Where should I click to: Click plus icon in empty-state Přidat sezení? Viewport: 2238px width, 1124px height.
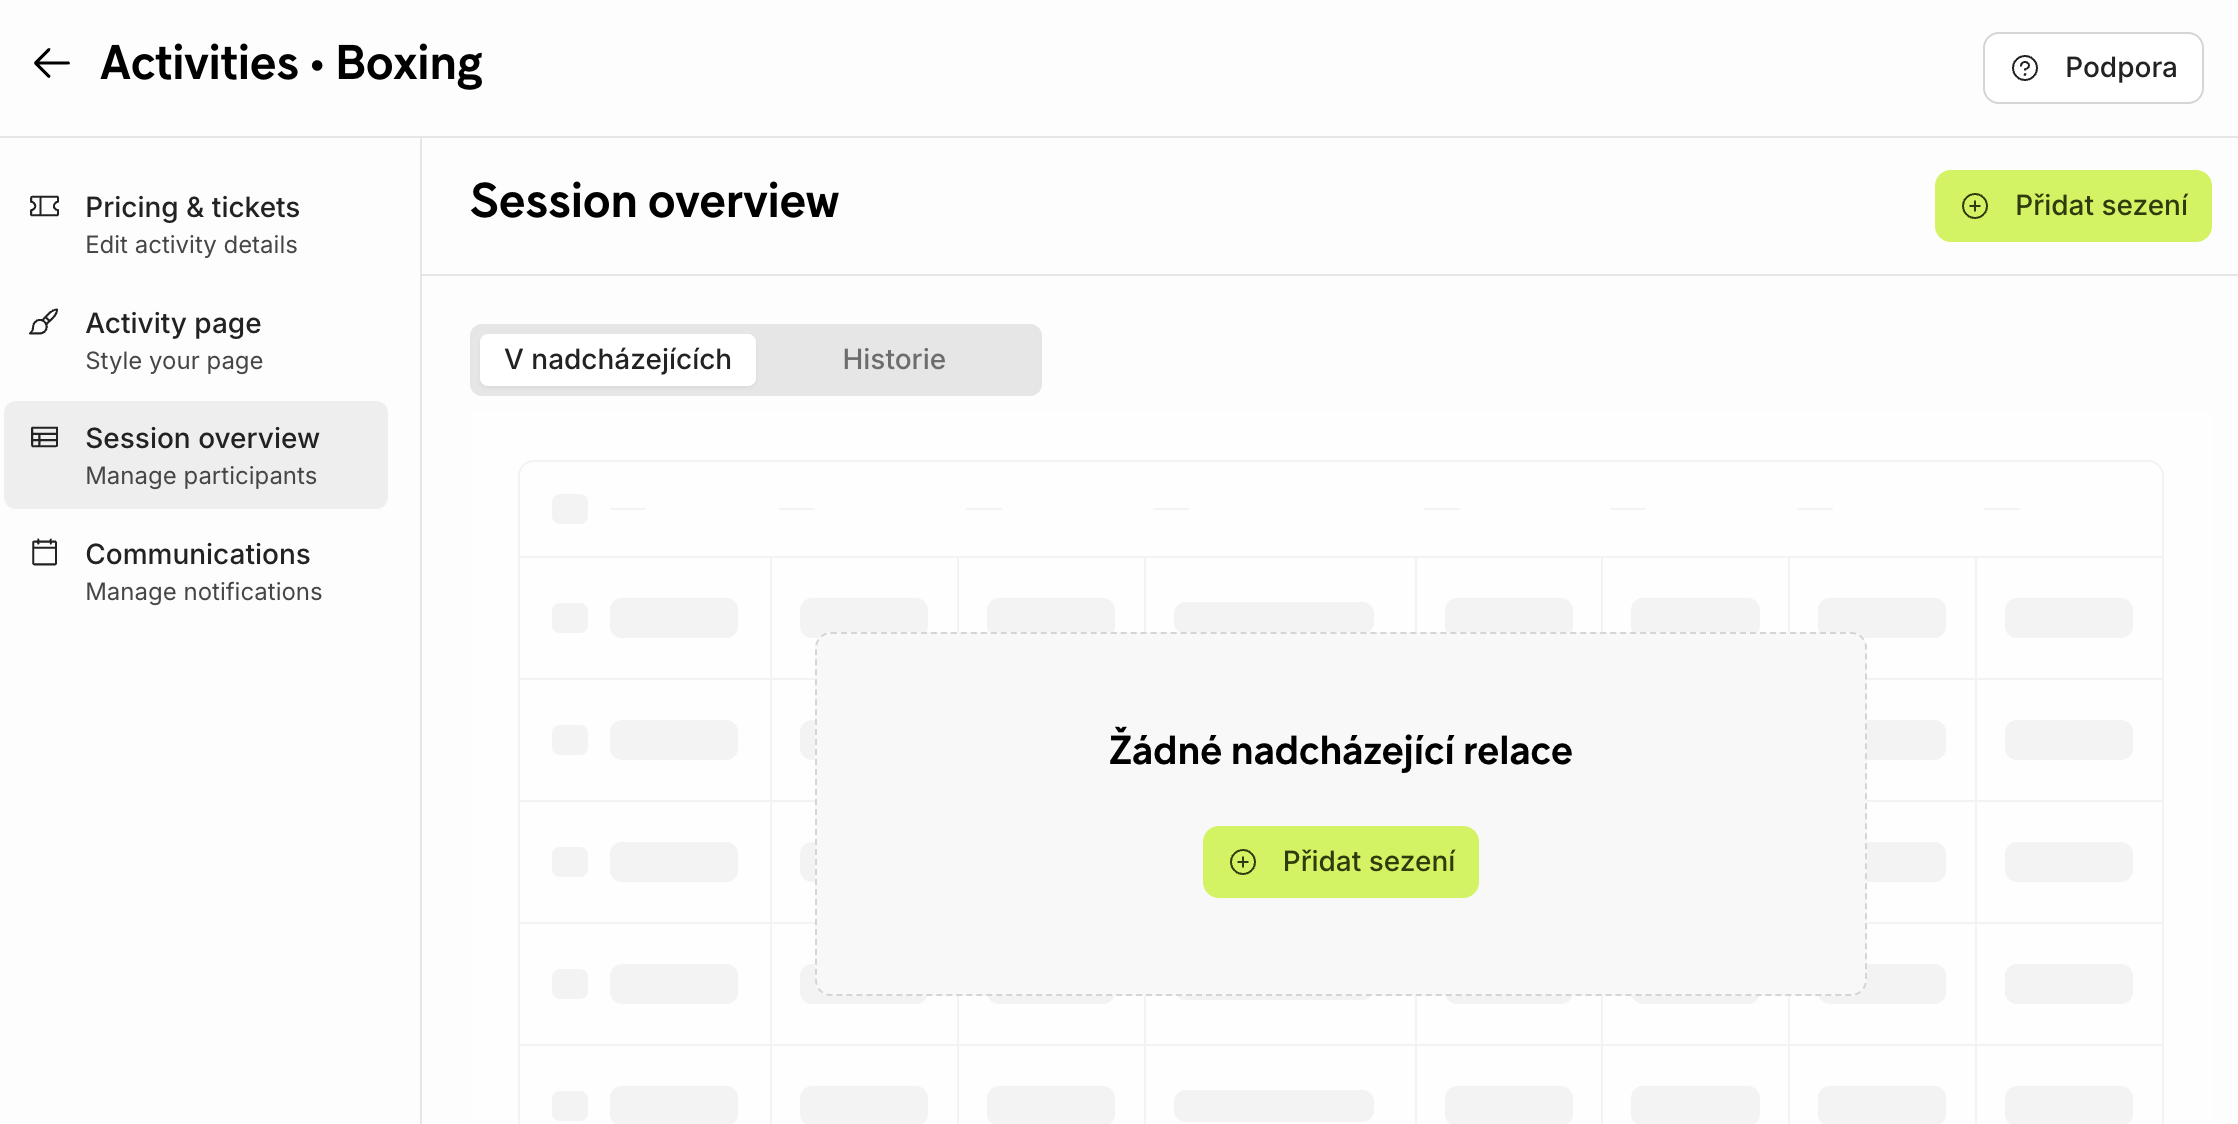pyautogui.click(x=1243, y=862)
